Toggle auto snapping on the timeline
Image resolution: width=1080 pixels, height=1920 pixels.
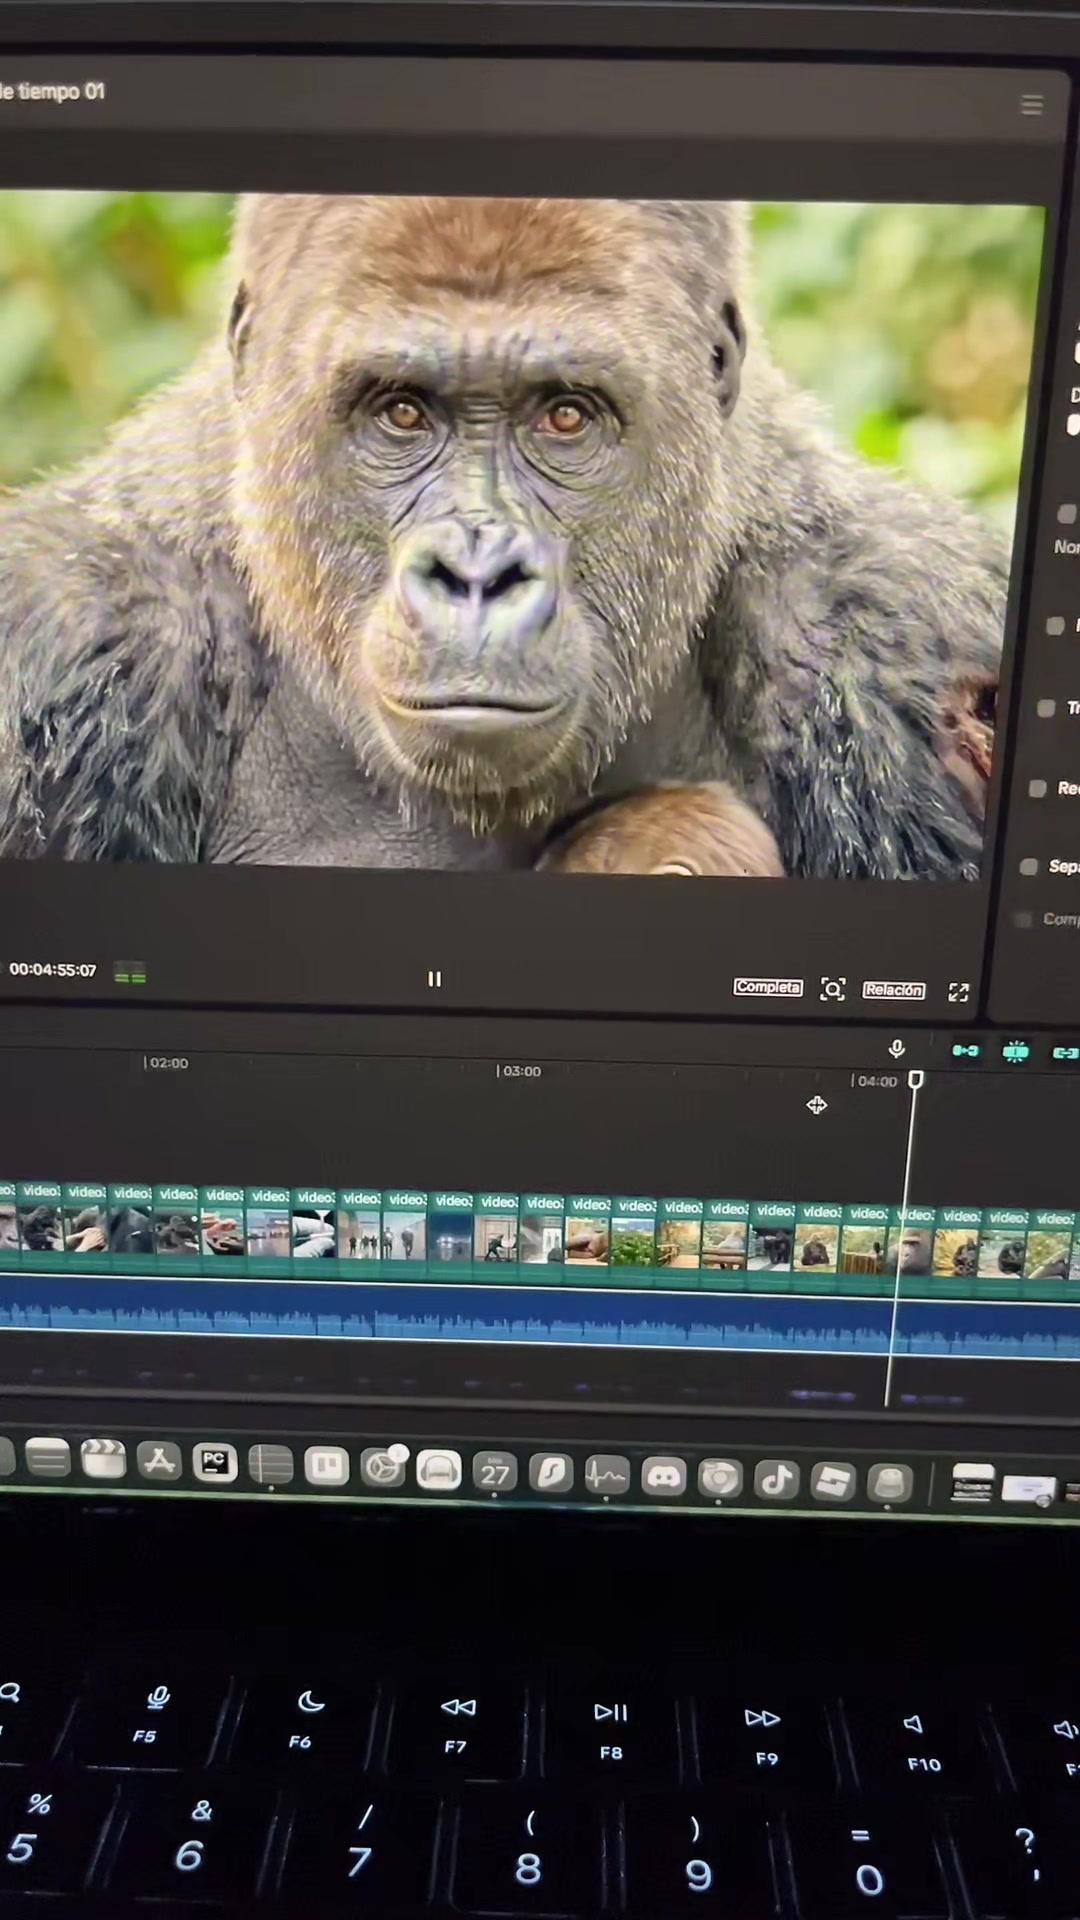[x=1015, y=1051]
